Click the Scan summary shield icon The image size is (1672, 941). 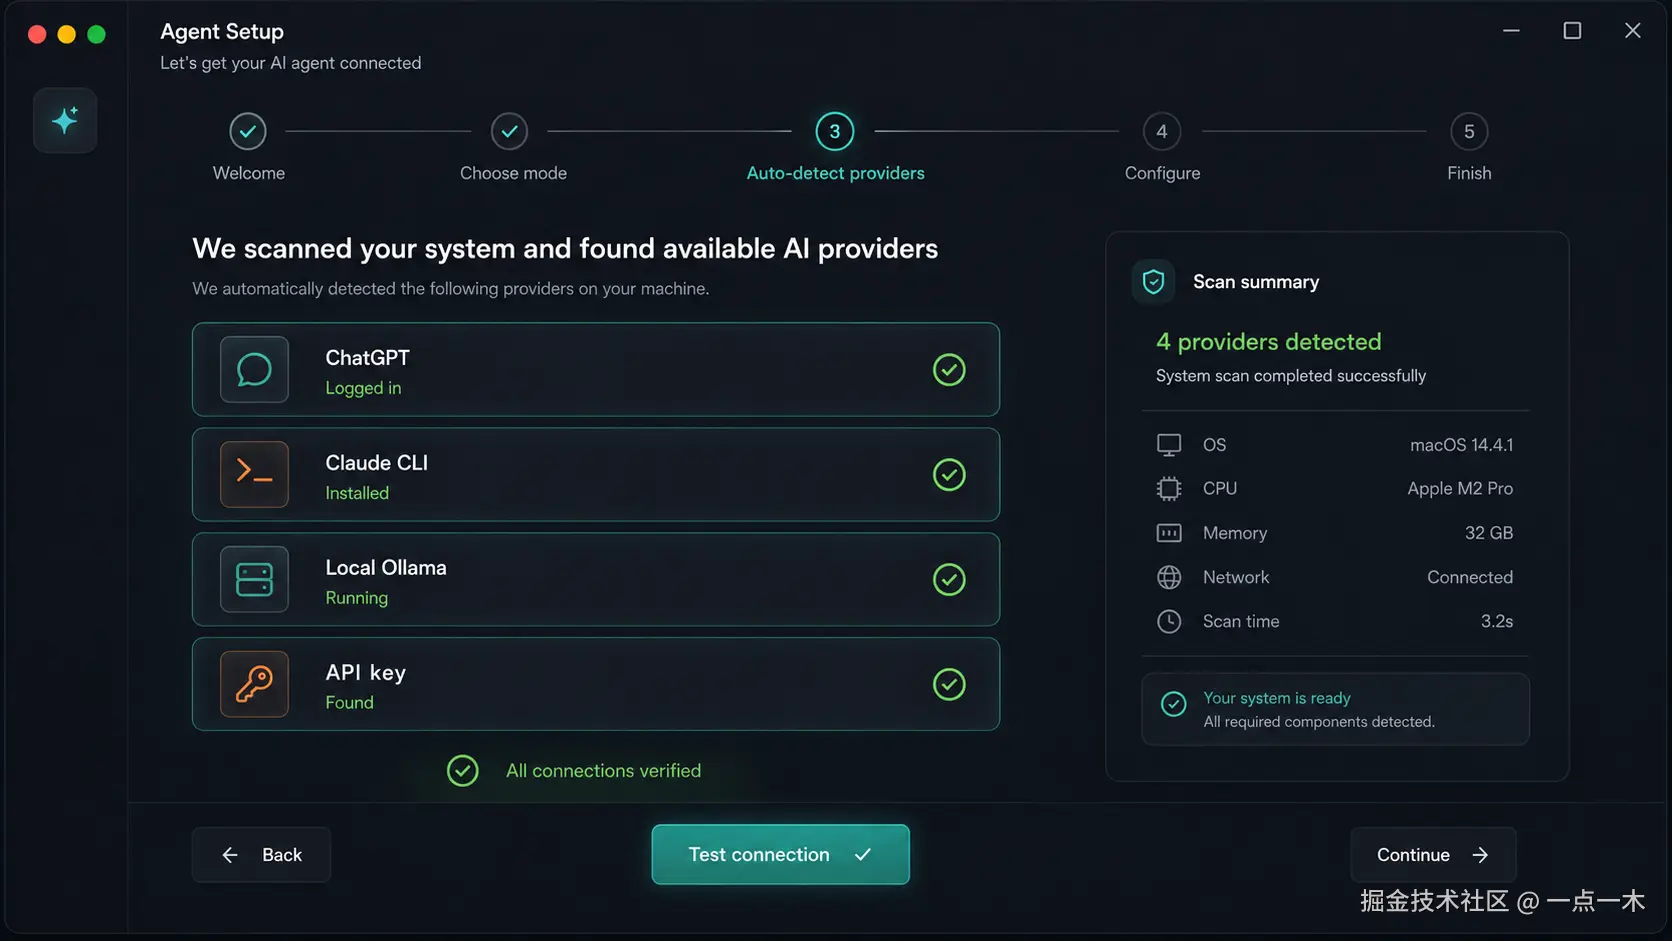(1153, 282)
